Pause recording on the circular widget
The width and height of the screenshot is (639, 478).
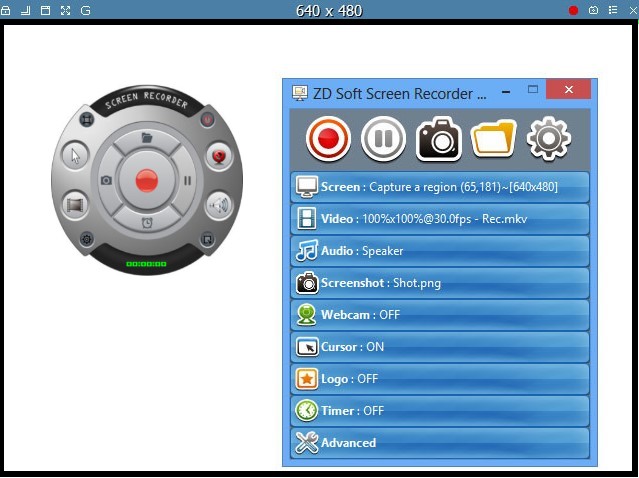point(187,181)
